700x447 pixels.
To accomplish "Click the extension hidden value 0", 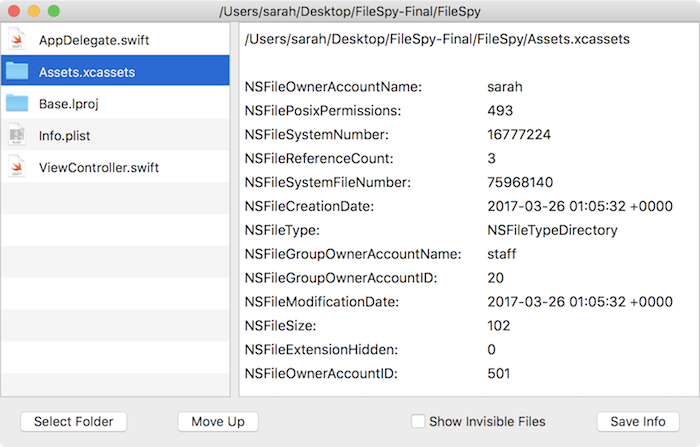I will [x=492, y=350].
